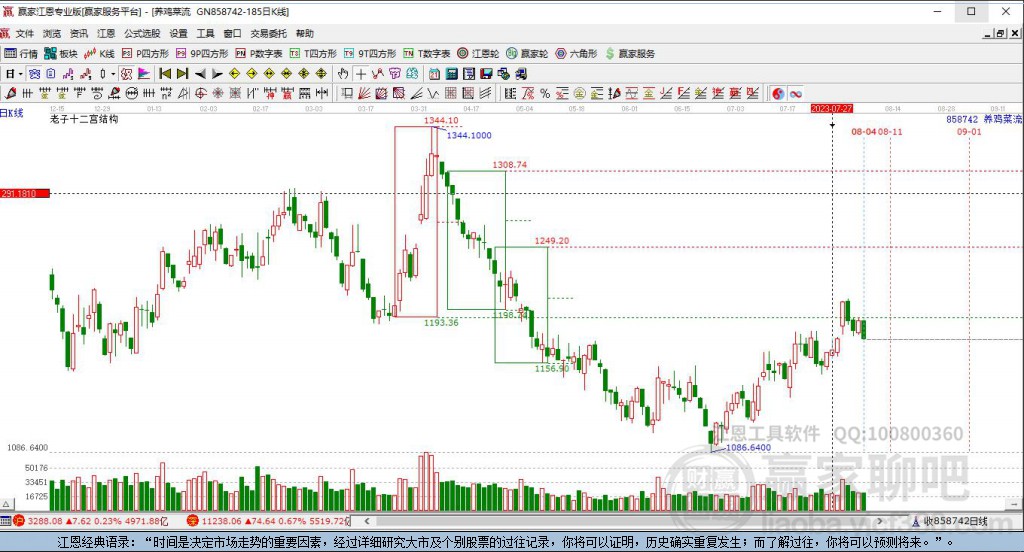The height and width of the screenshot is (552, 1024).
Task: Select the percent % drawing tool
Action: click(545, 93)
